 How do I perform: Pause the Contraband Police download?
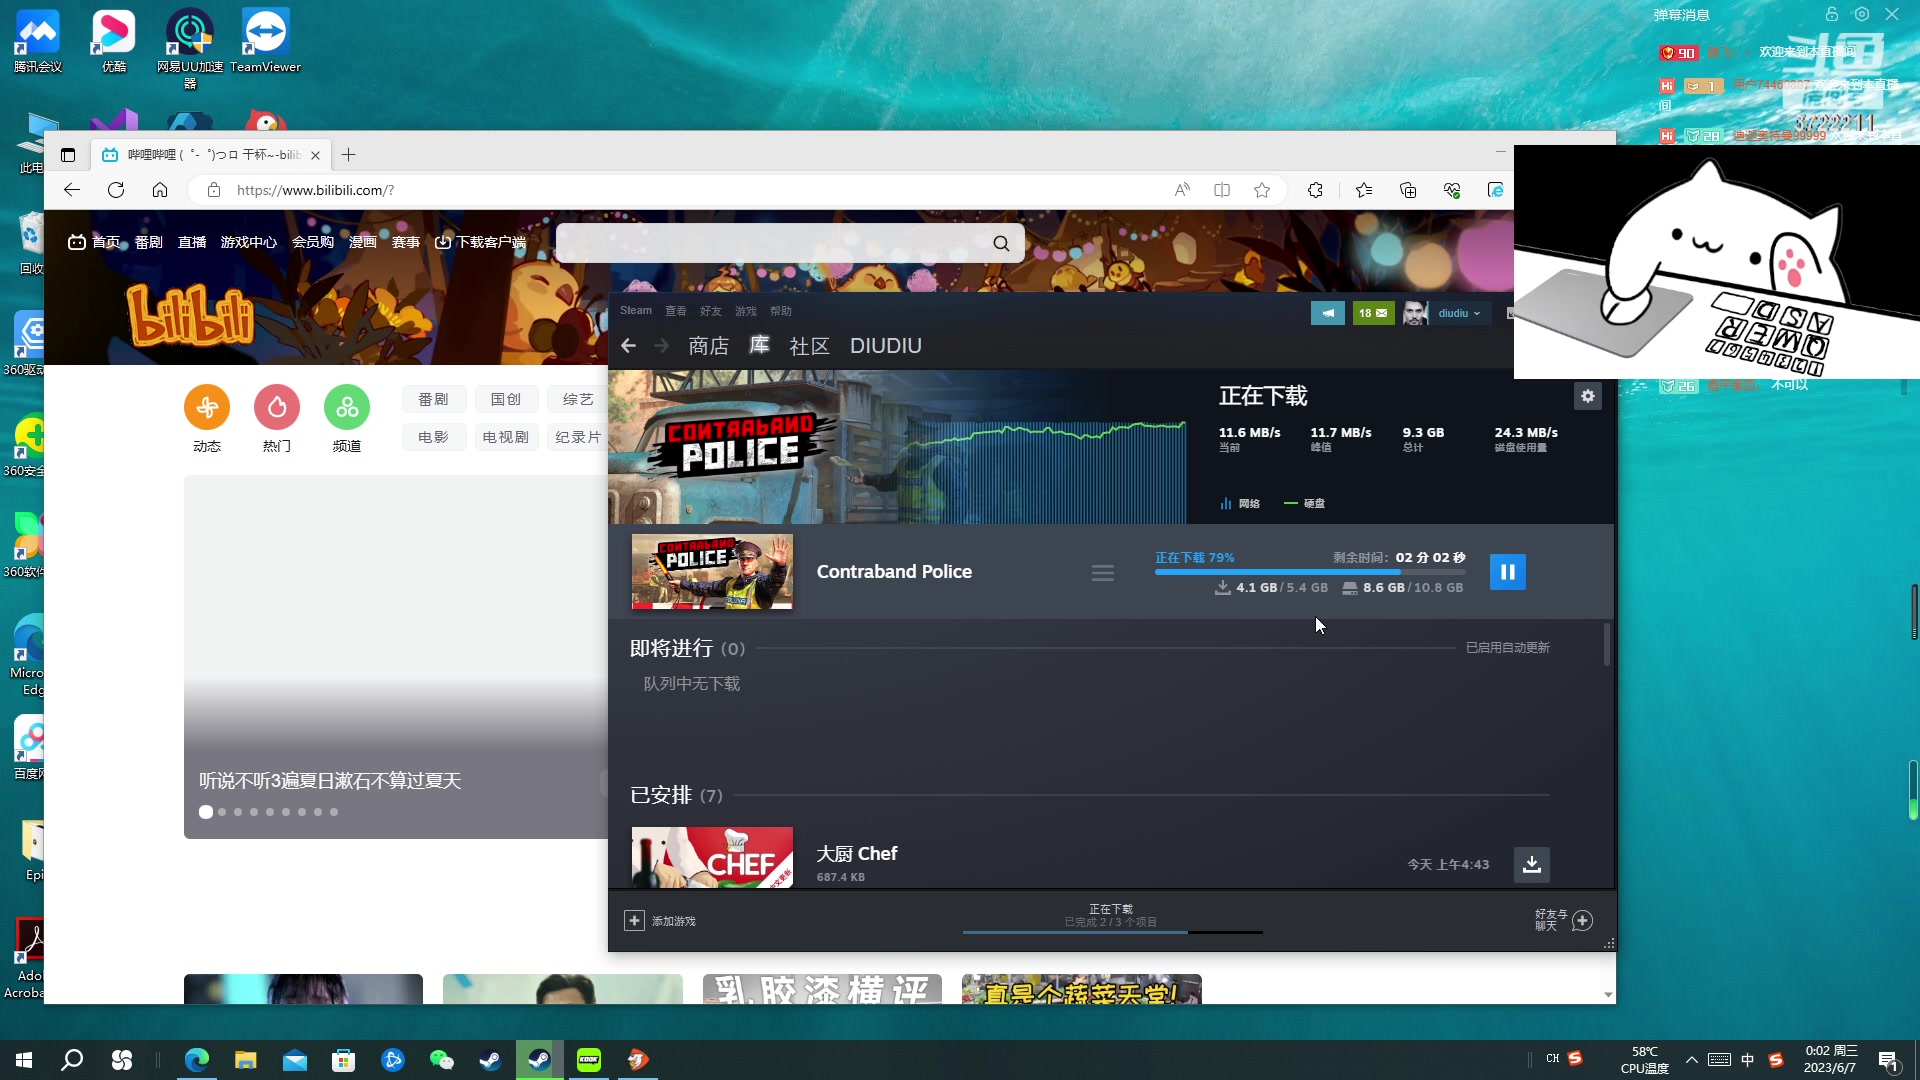click(x=1507, y=572)
